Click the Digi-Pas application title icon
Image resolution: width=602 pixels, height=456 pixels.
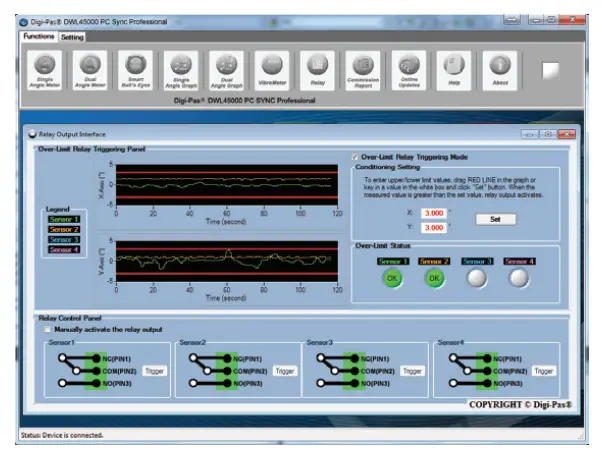23,22
